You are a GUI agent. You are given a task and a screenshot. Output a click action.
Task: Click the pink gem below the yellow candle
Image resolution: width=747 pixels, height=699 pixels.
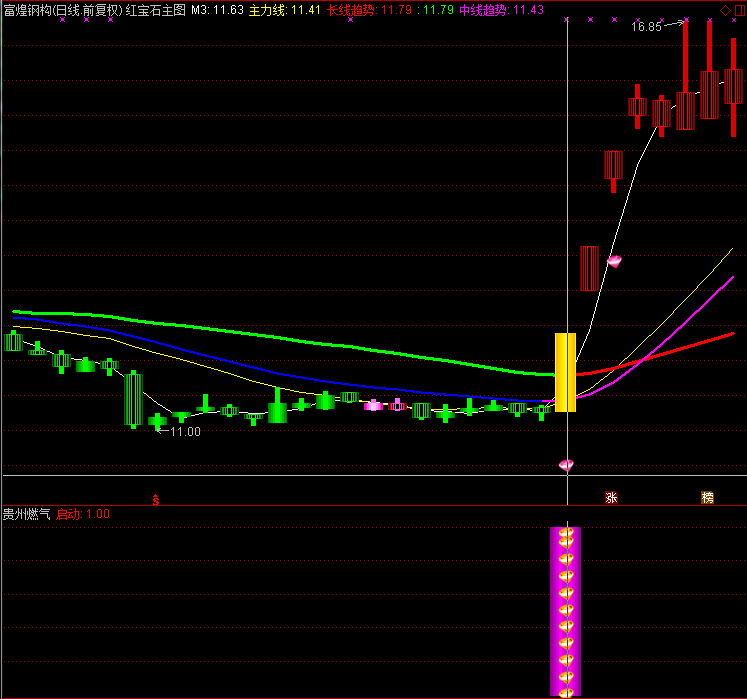566,464
